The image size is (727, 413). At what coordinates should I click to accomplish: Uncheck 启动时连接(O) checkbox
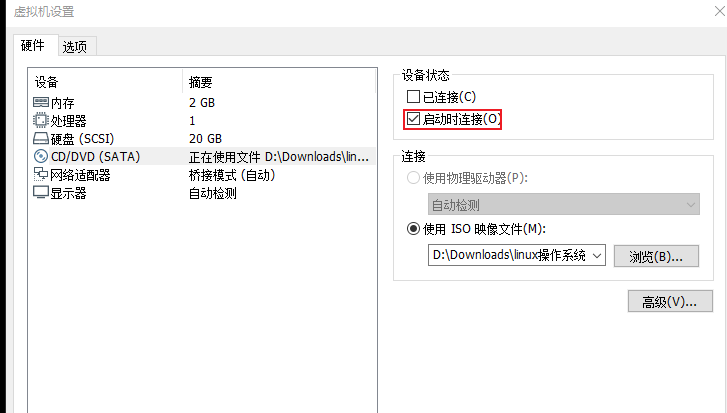click(413, 119)
